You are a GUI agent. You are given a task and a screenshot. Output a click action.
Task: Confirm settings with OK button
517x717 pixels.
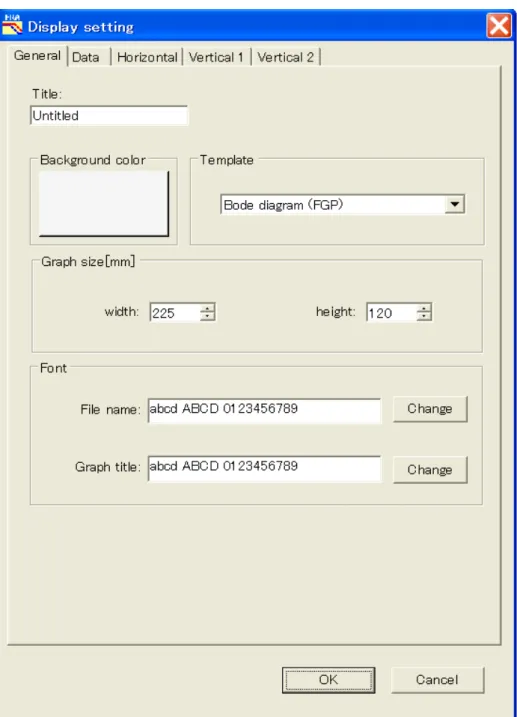328,680
